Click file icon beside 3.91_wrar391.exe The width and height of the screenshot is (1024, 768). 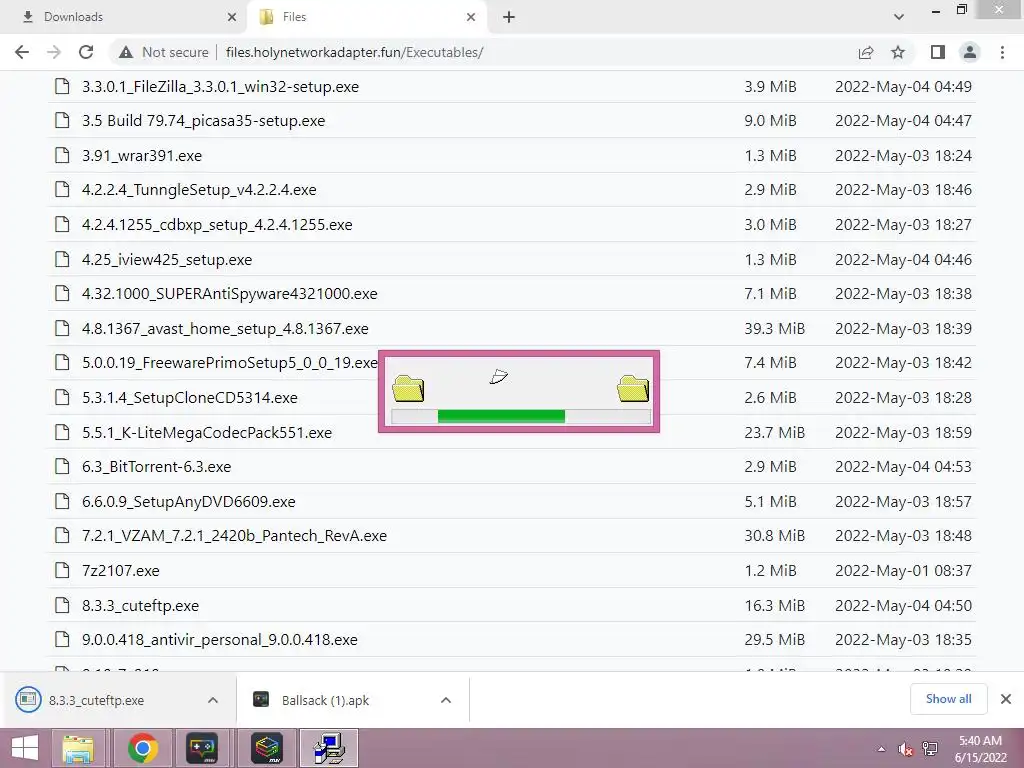pyautogui.click(x=62, y=155)
